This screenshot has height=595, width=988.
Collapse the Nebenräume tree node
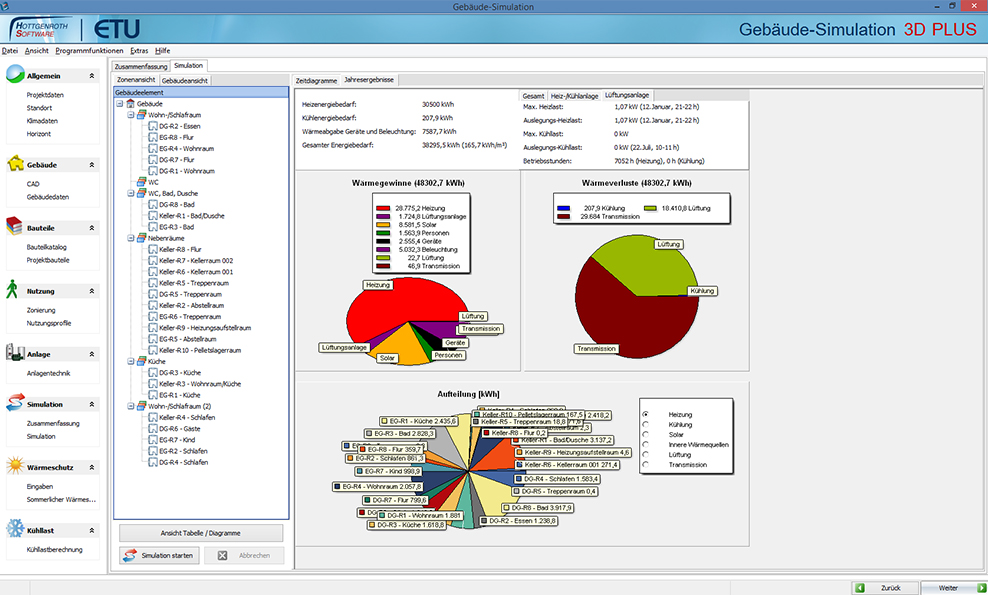[x=130, y=239]
